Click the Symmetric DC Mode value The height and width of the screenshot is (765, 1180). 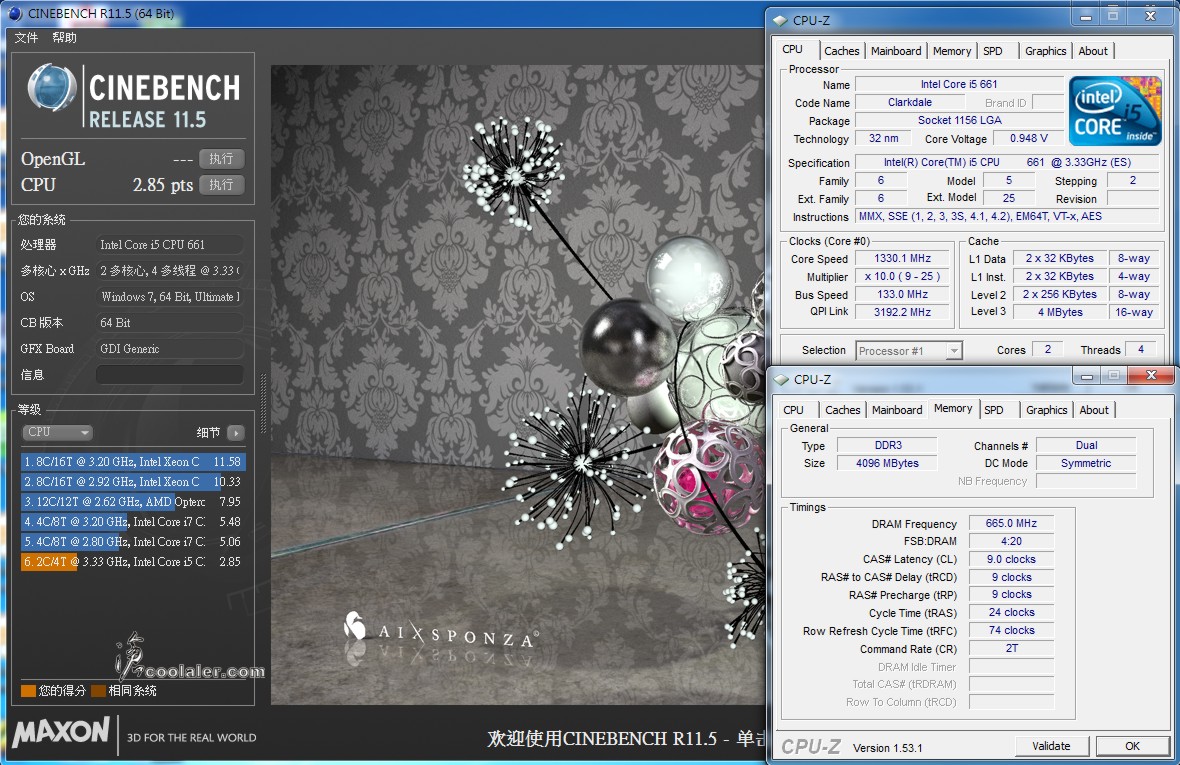click(1085, 463)
